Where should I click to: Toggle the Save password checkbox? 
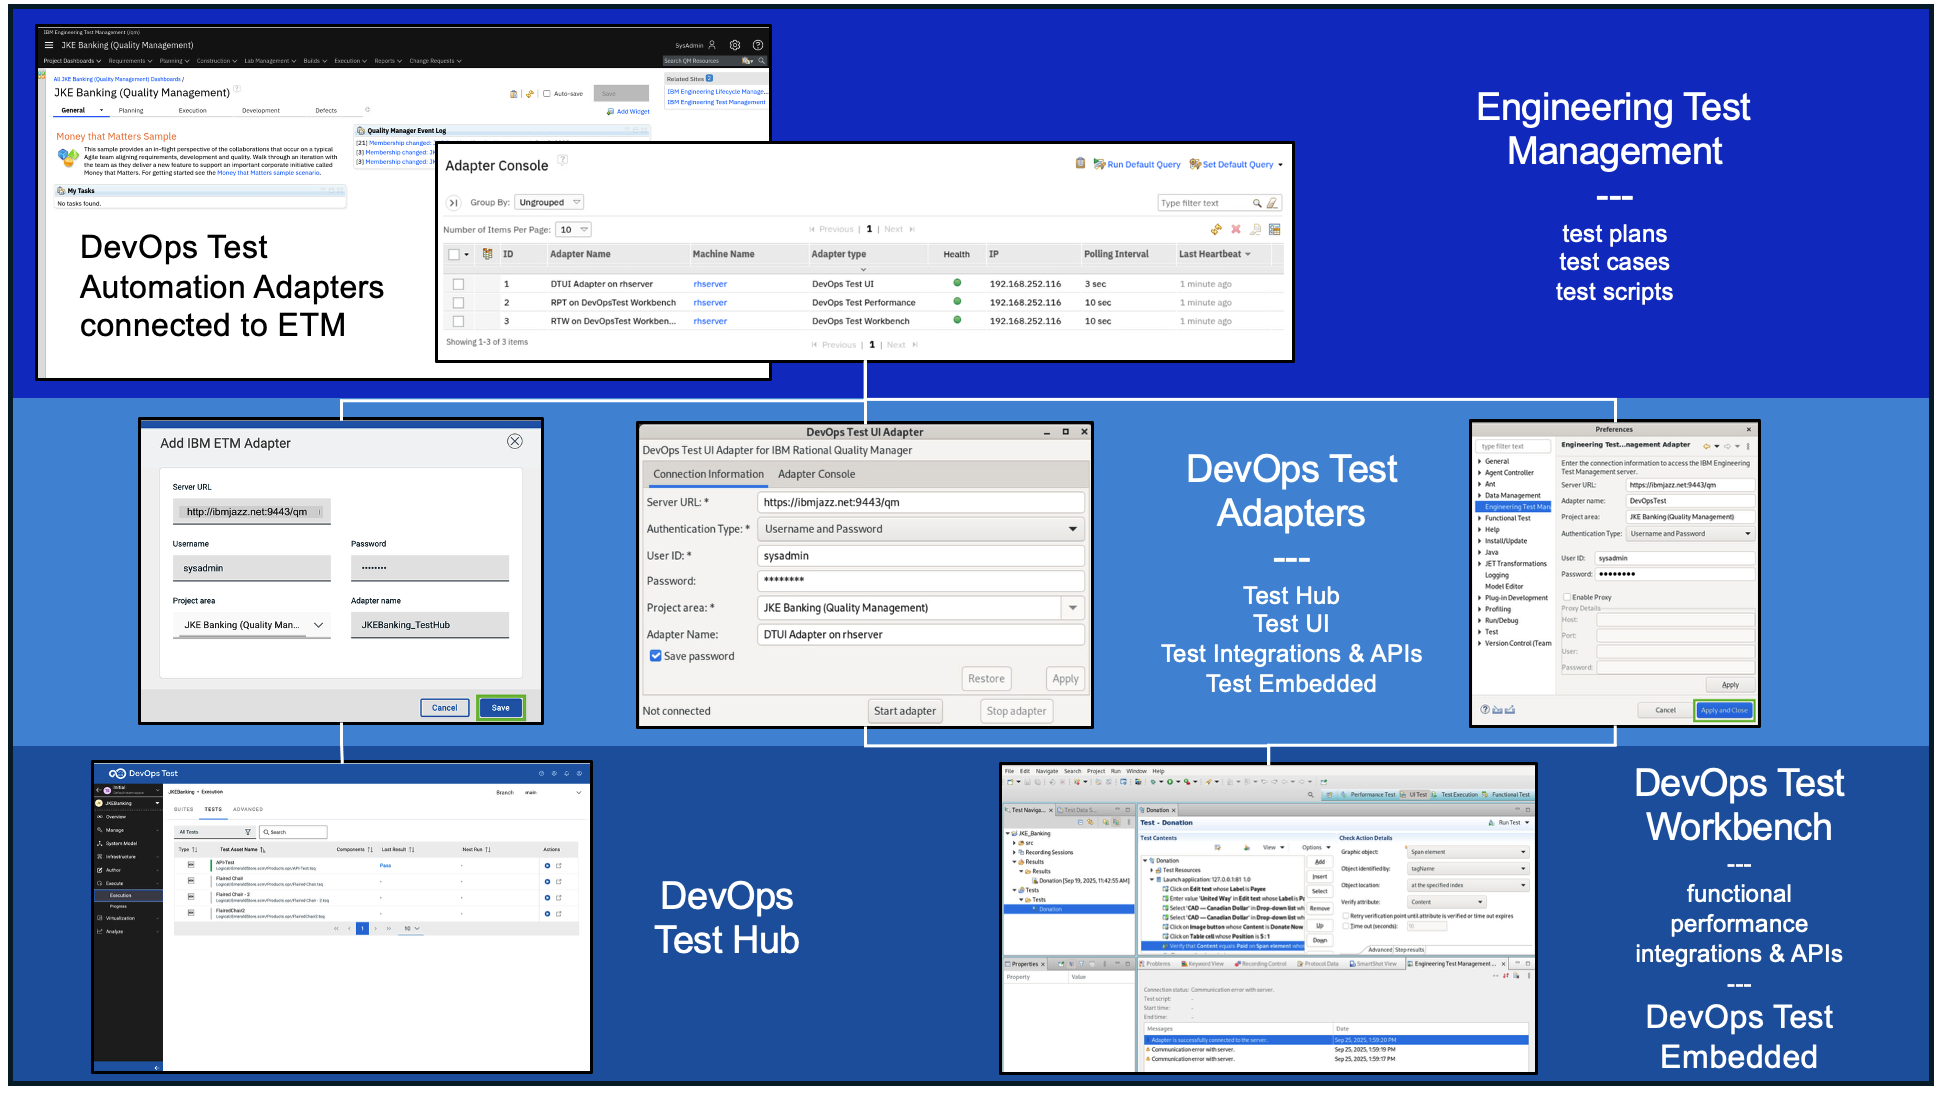tap(655, 656)
